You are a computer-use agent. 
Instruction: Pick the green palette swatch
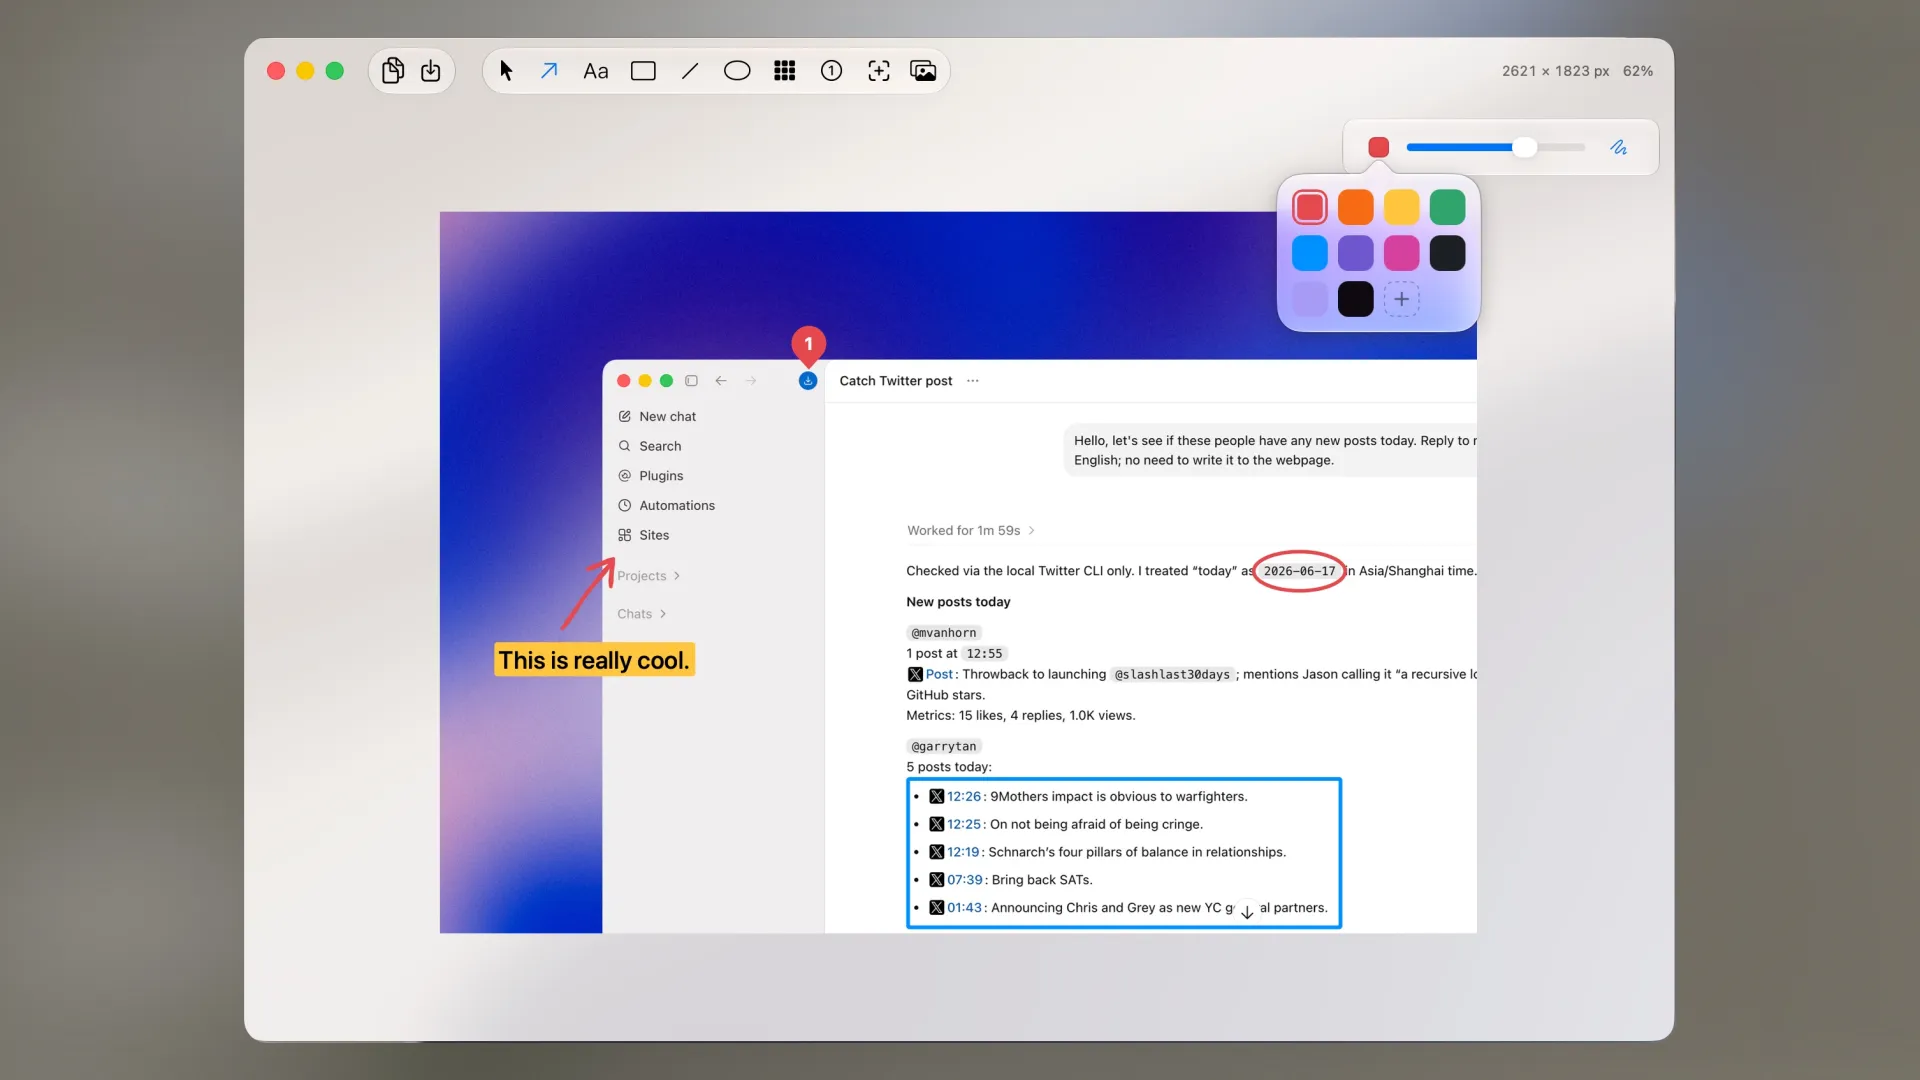point(1448,207)
